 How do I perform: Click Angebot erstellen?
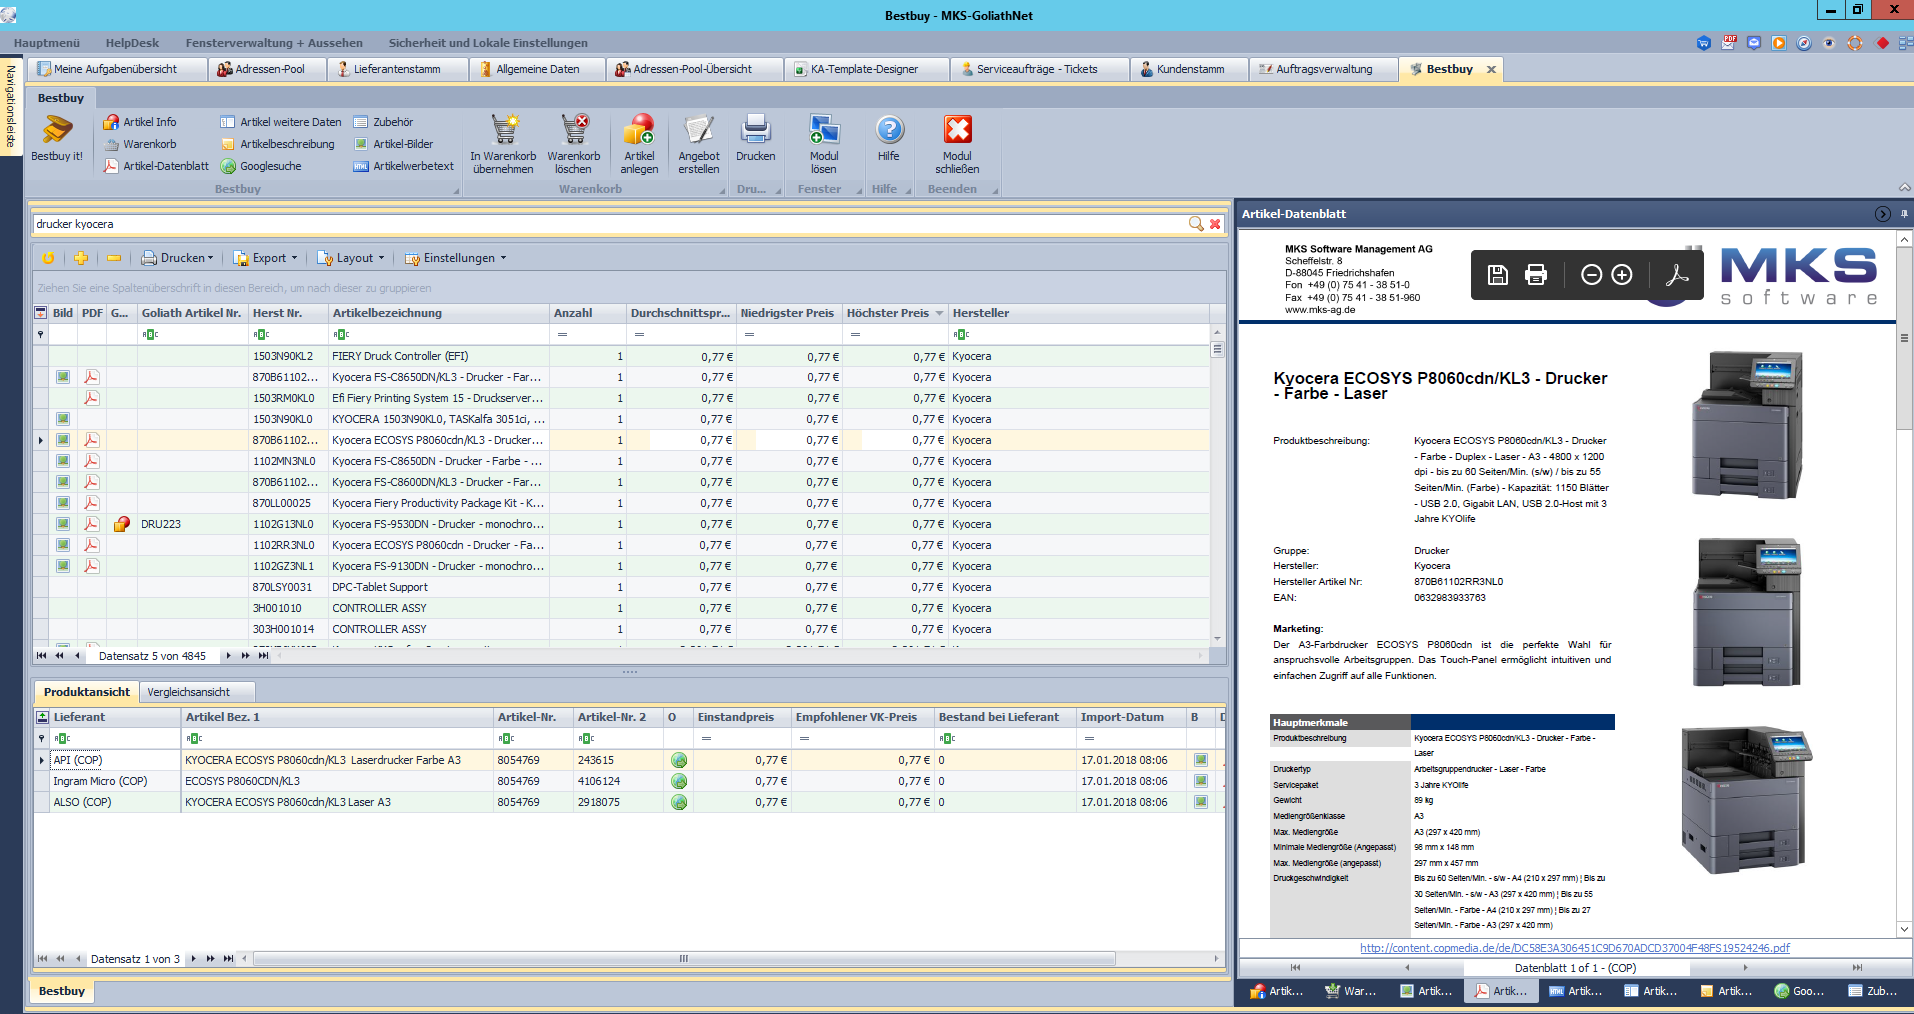click(x=698, y=144)
